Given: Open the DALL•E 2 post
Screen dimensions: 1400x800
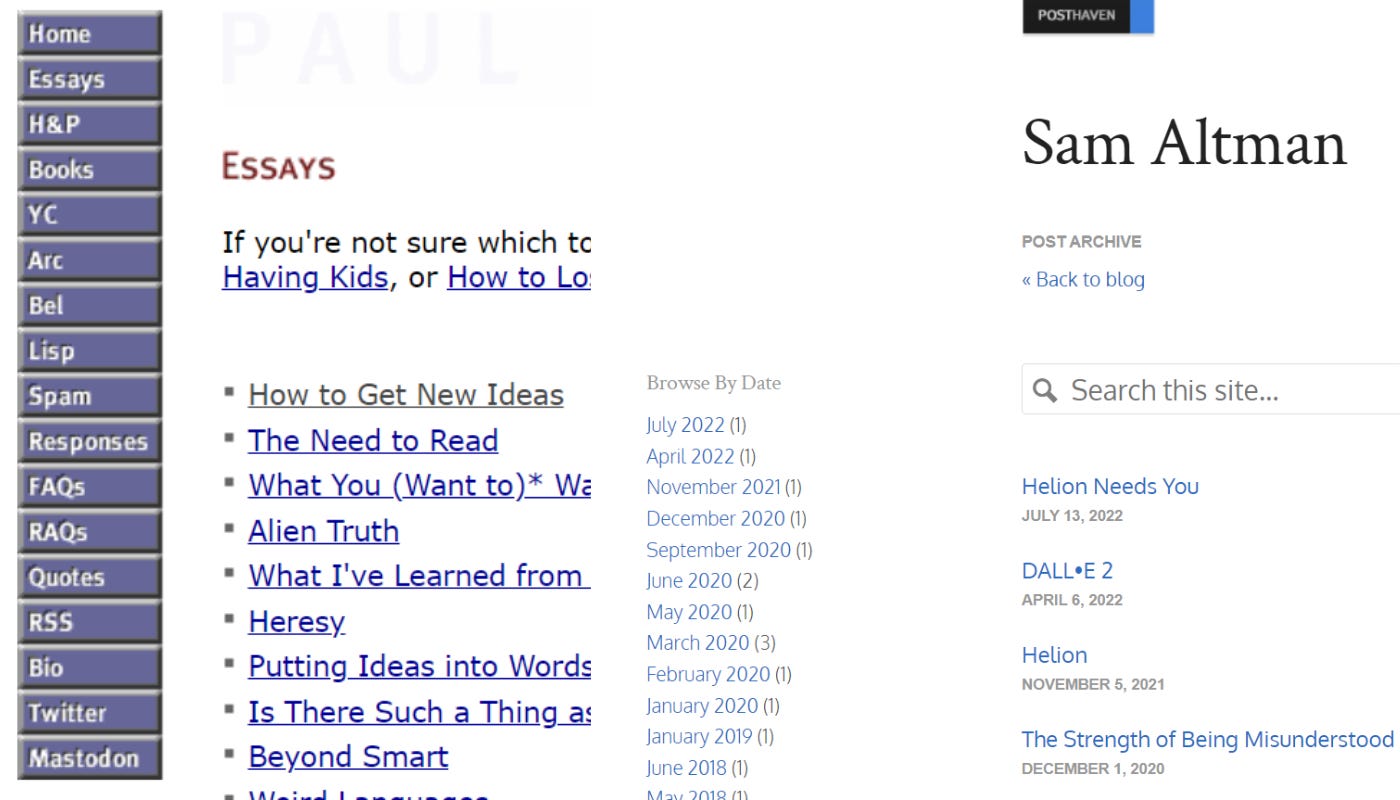Looking at the screenshot, I should (1067, 571).
